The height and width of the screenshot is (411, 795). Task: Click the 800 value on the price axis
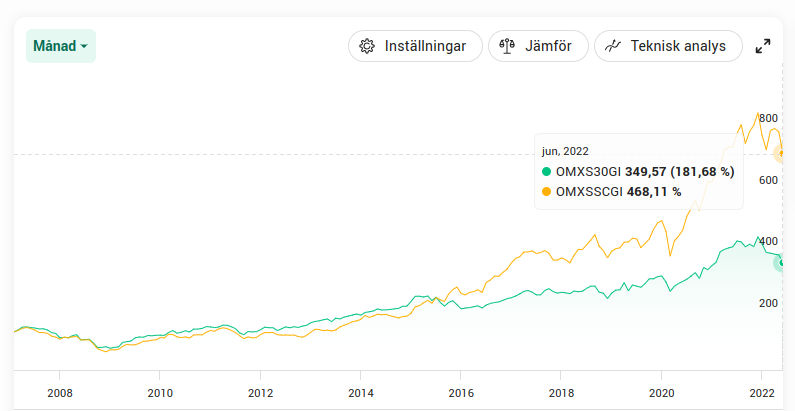(768, 118)
